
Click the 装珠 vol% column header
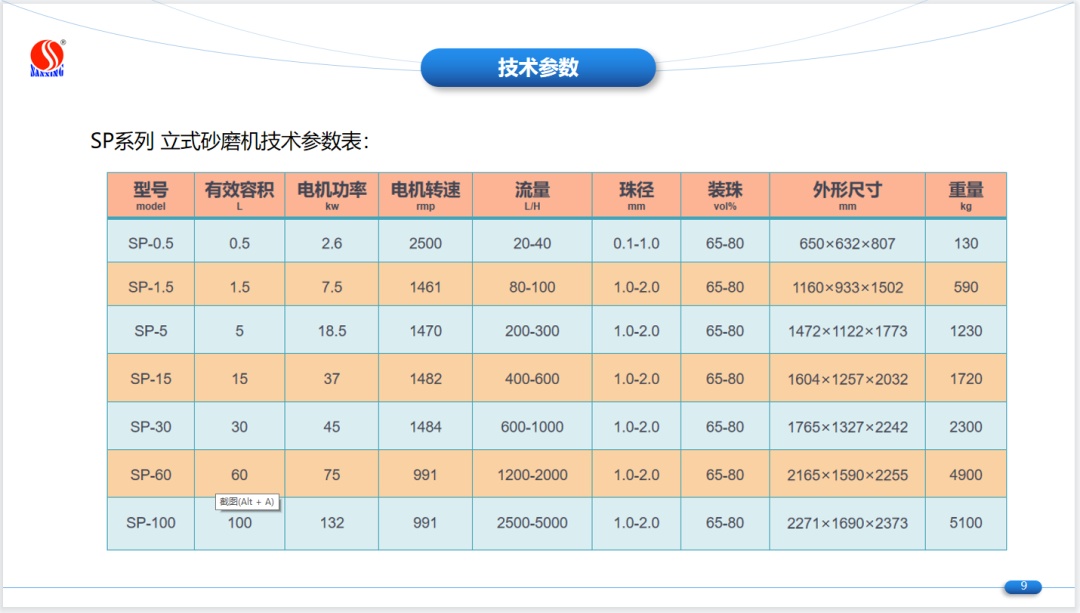[725, 195]
